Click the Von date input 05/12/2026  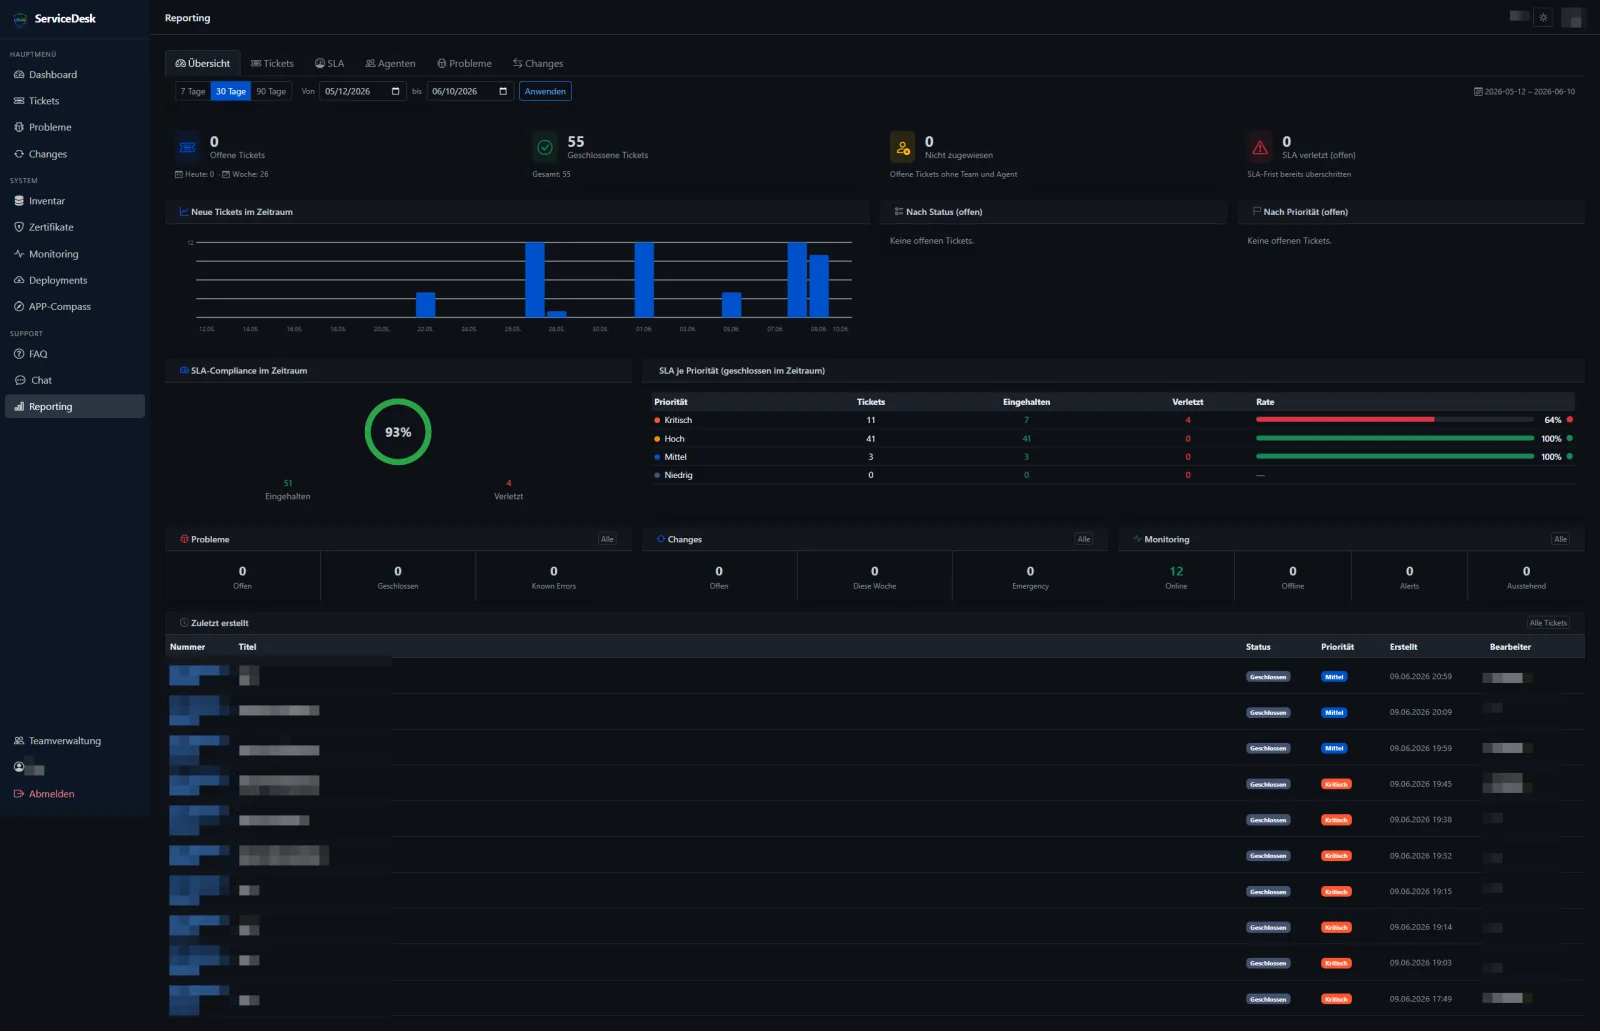pyautogui.click(x=362, y=91)
